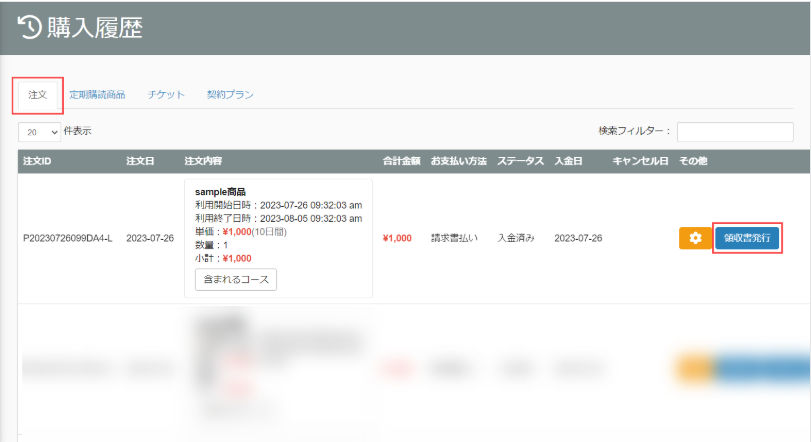The height and width of the screenshot is (442, 811).
Task: Click the キャンセル日 column header
Action: pyautogui.click(x=639, y=161)
